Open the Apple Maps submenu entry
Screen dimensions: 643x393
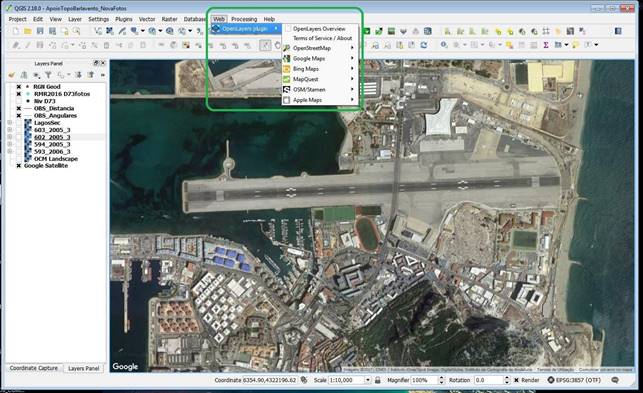click(320, 100)
